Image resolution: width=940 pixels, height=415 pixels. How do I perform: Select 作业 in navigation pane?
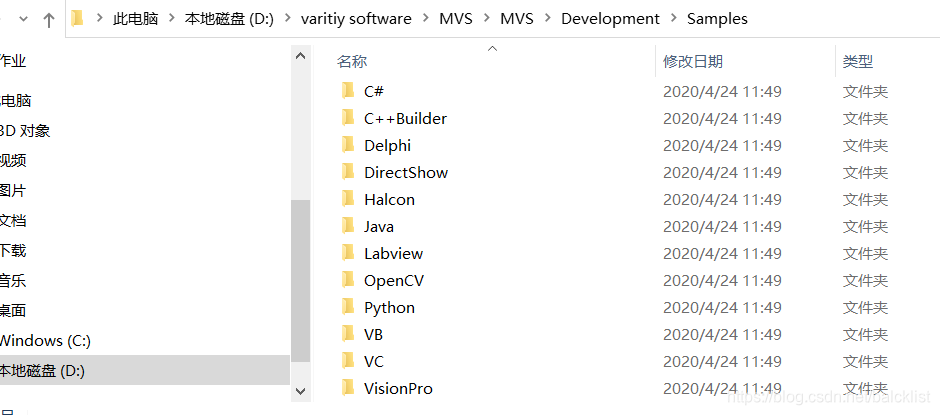13,61
